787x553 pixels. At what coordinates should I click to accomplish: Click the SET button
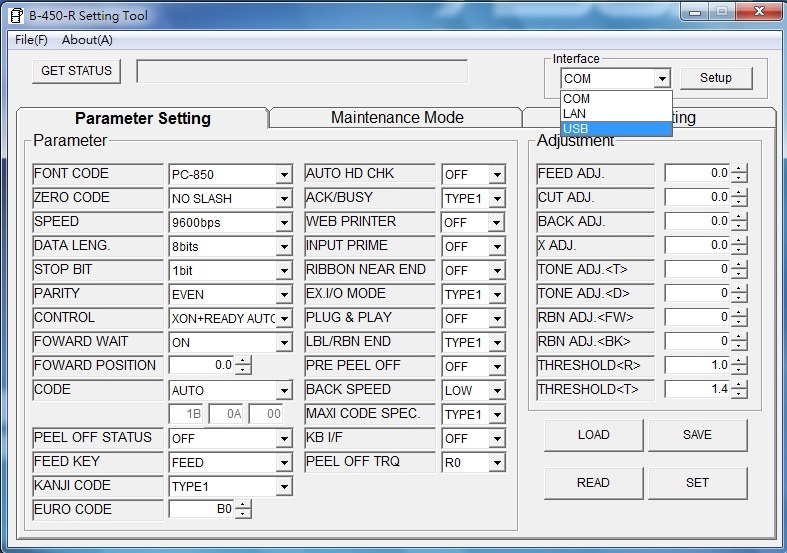[x=697, y=483]
